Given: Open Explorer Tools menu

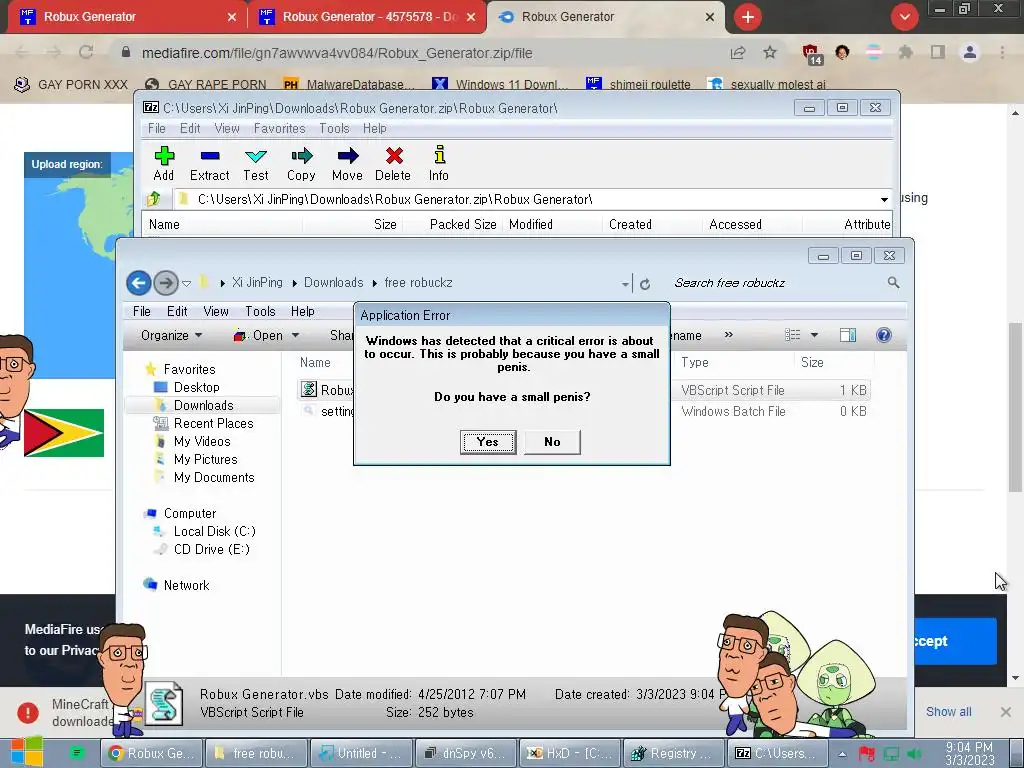Looking at the screenshot, I should pos(260,312).
